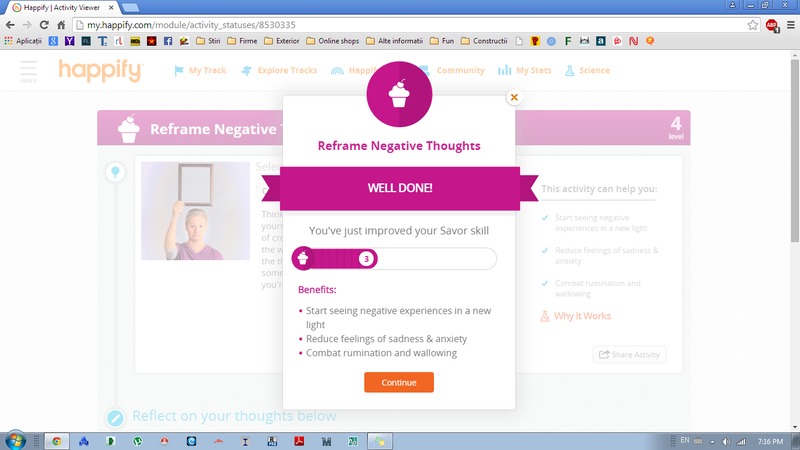Click the large cupcake badge atop the popup
This screenshot has width=800, height=450.
(x=399, y=94)
